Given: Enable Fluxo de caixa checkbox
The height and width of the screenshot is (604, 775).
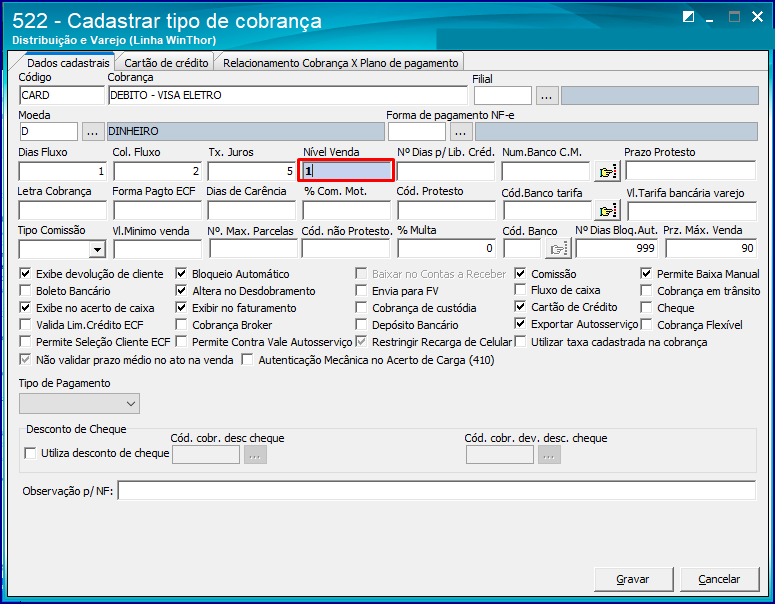Looking at the screenshot, I should click(x=520, y=290).
